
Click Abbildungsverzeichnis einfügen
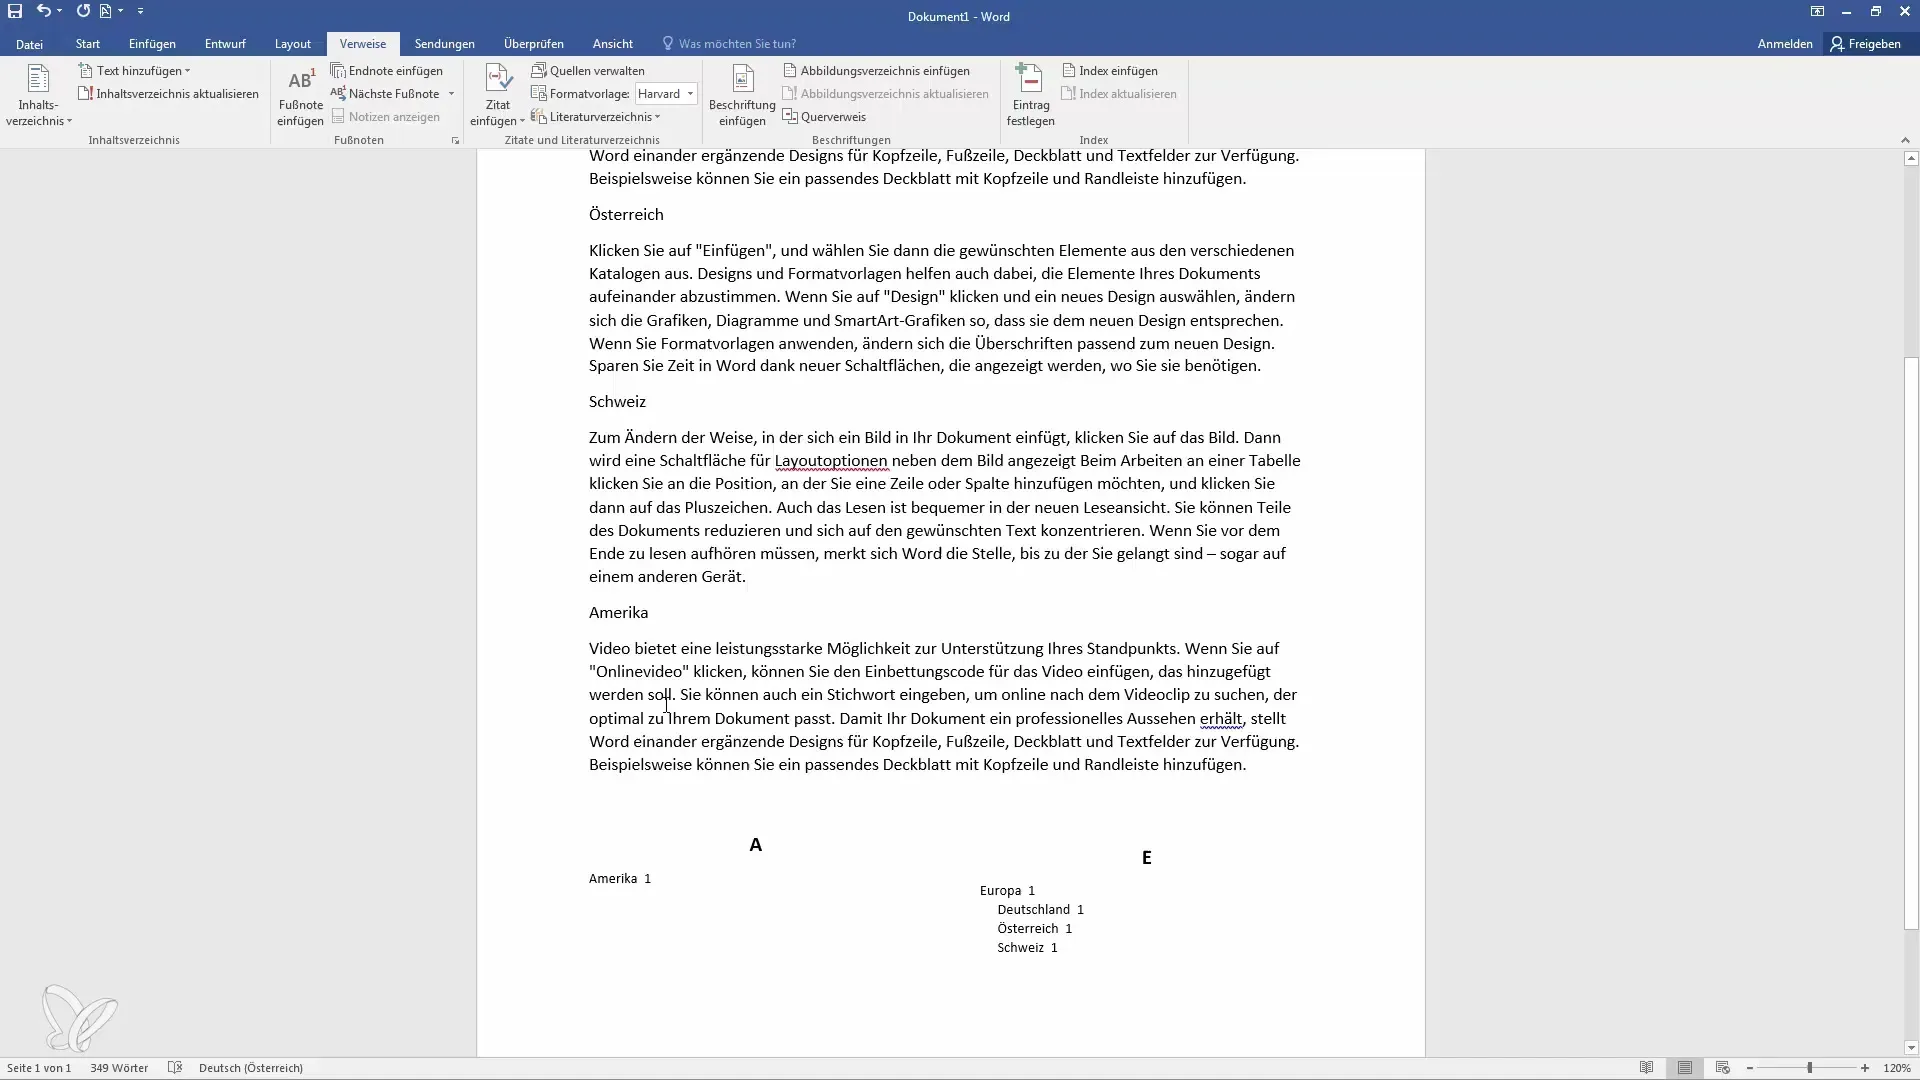876,71
